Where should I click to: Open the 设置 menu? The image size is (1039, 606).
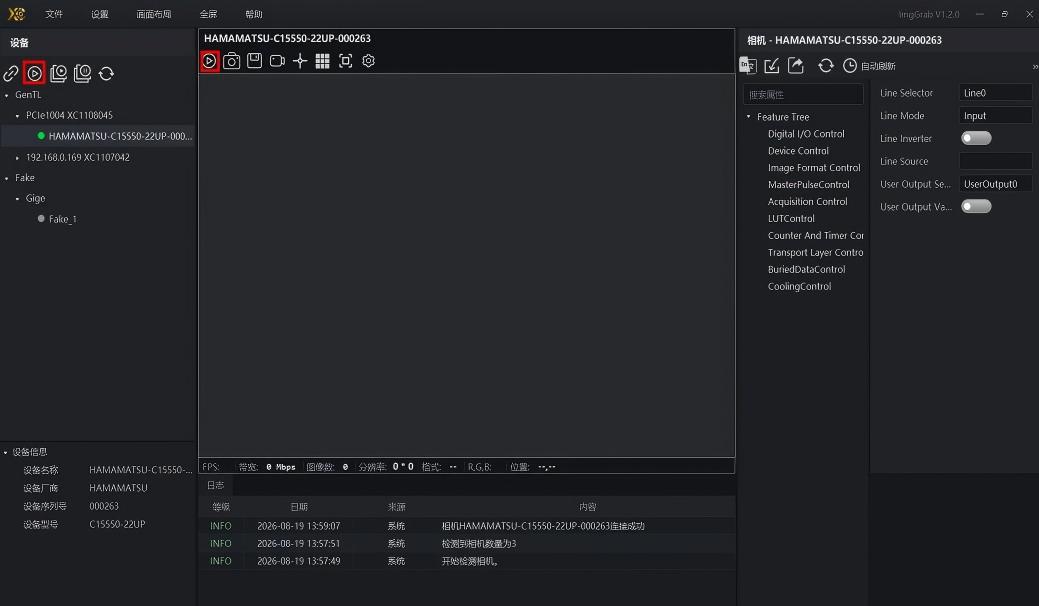[99, 14]
